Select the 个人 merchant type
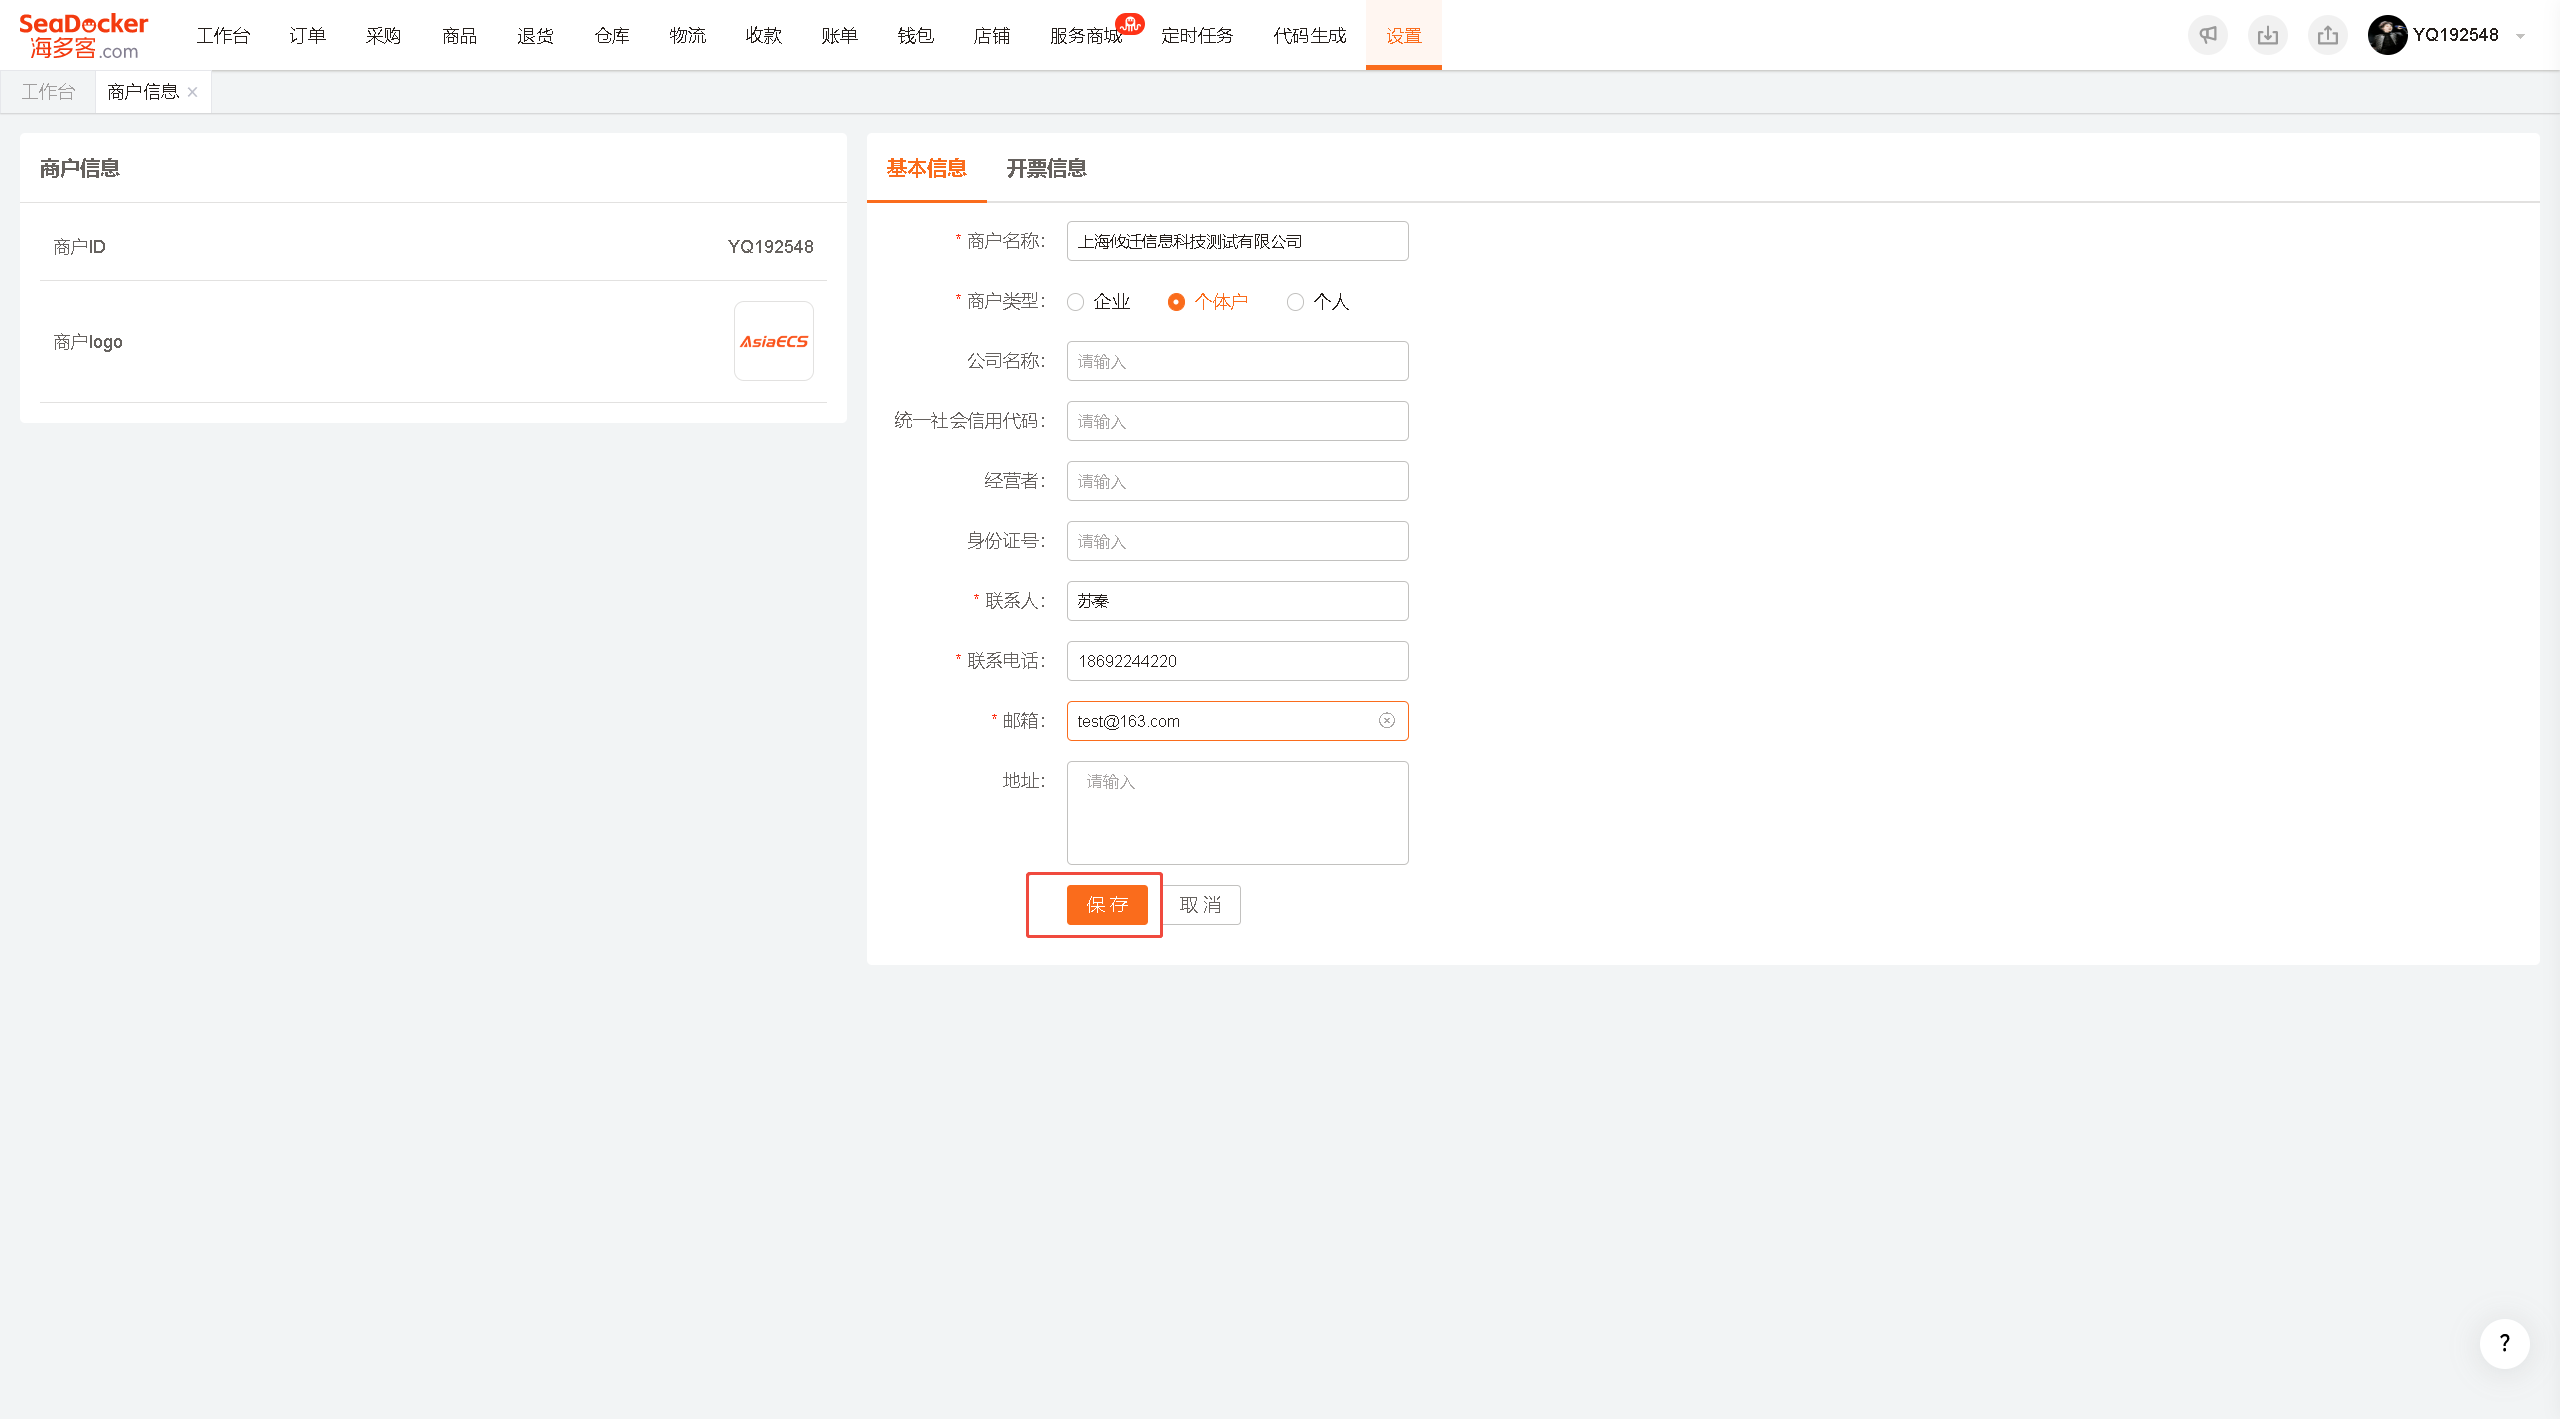2560x1419 pixels. [1318, 301]
